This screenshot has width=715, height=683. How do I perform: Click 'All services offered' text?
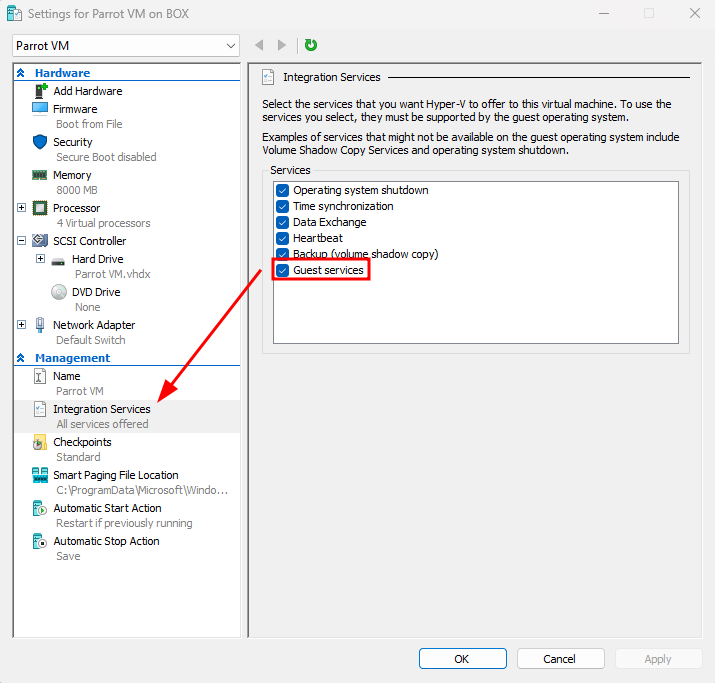(x=102, y=424)
